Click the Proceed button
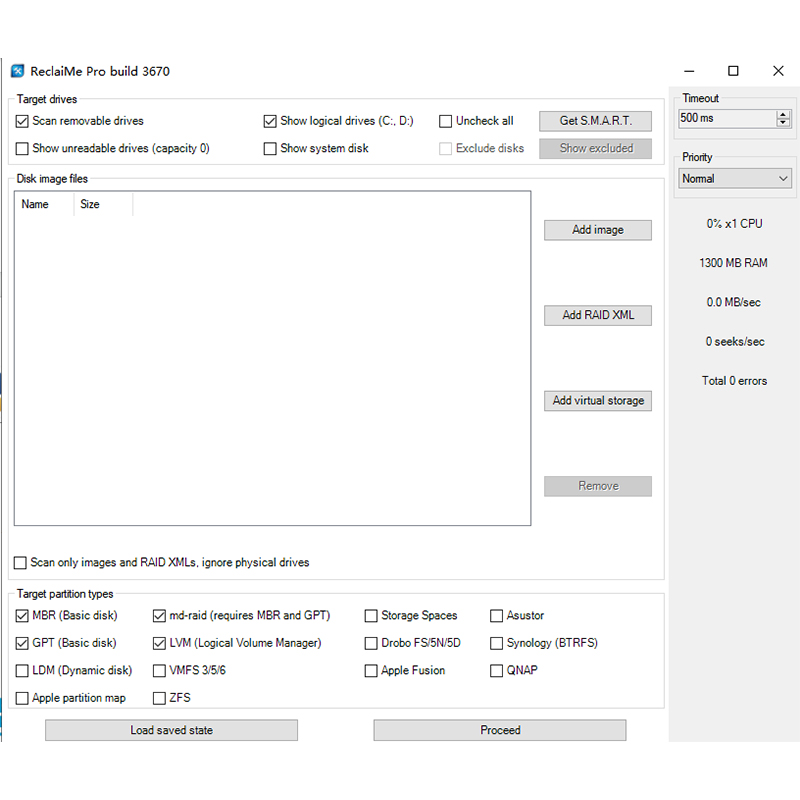Screen dimensions: 800x800 [500, 730]
